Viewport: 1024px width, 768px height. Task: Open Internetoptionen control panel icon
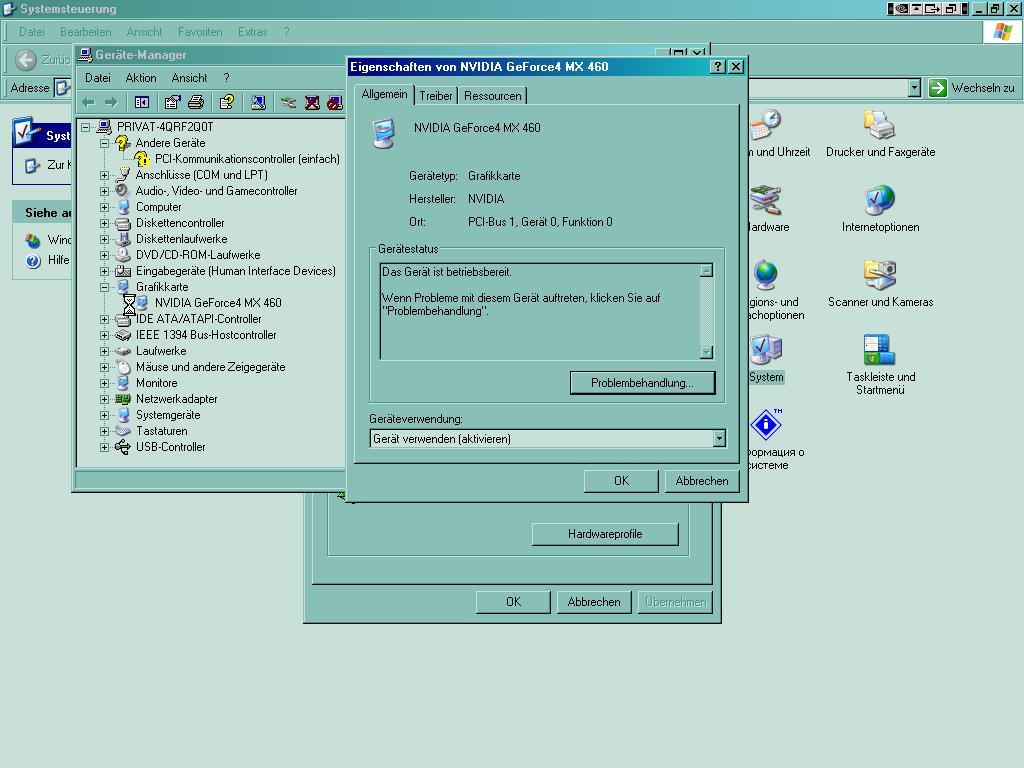[880, 209]
